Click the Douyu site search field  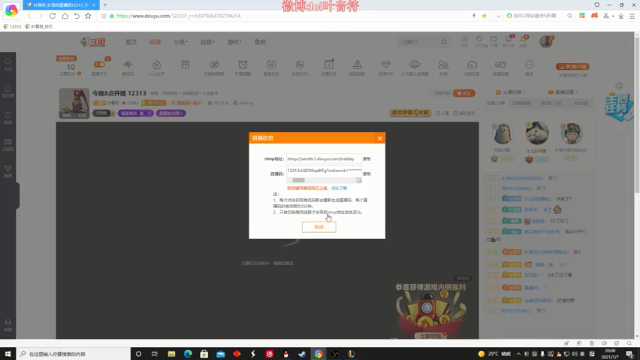click(x=420, y=42)
